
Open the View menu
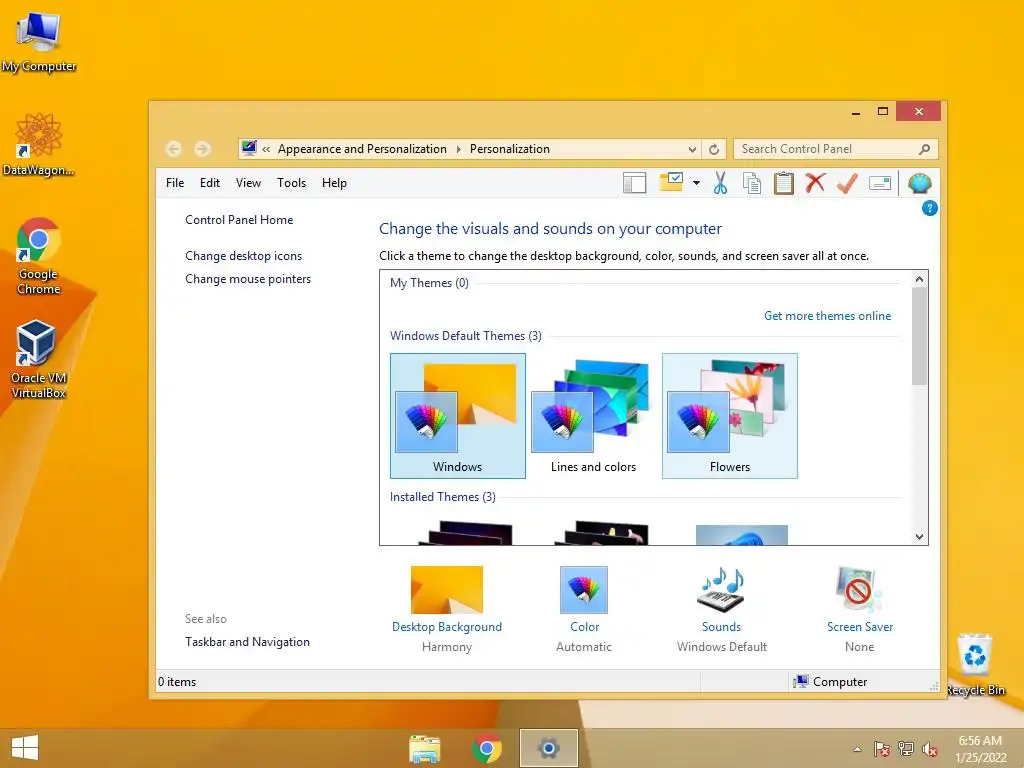point(248,183)
